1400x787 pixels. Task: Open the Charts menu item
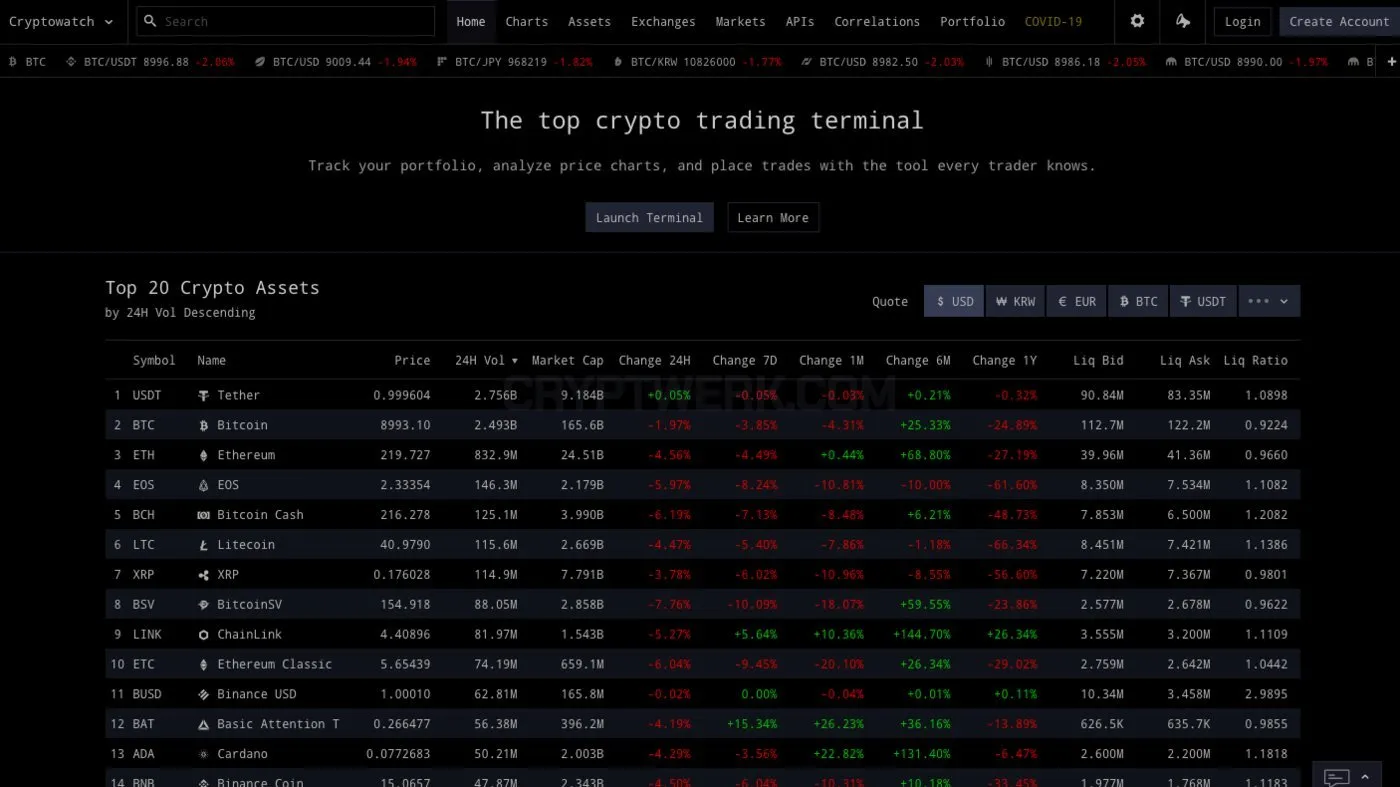click(527, 21)
